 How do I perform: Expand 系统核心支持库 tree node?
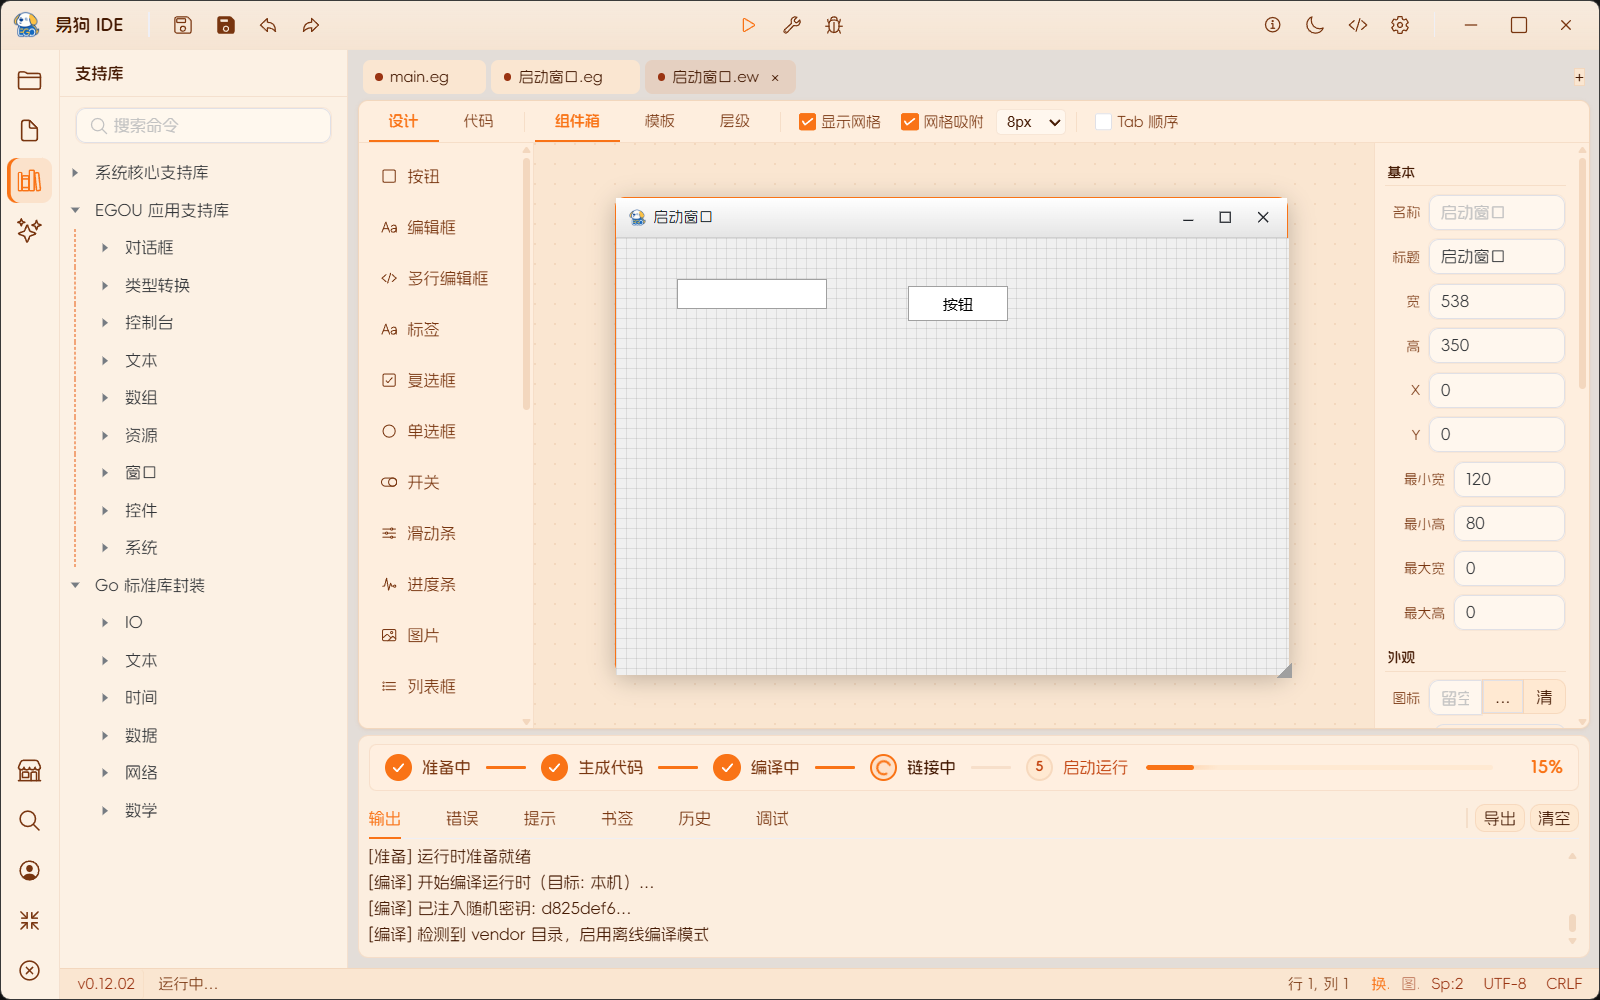click(x=75, y=173)
